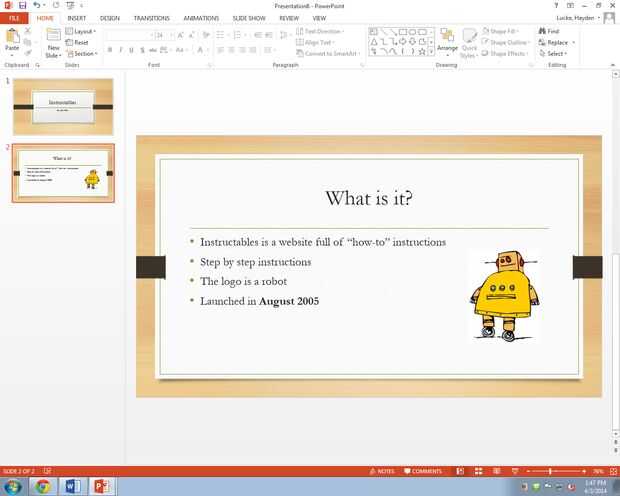
Task: Switch to Normal view in status bar
Action: pos(460,471)
